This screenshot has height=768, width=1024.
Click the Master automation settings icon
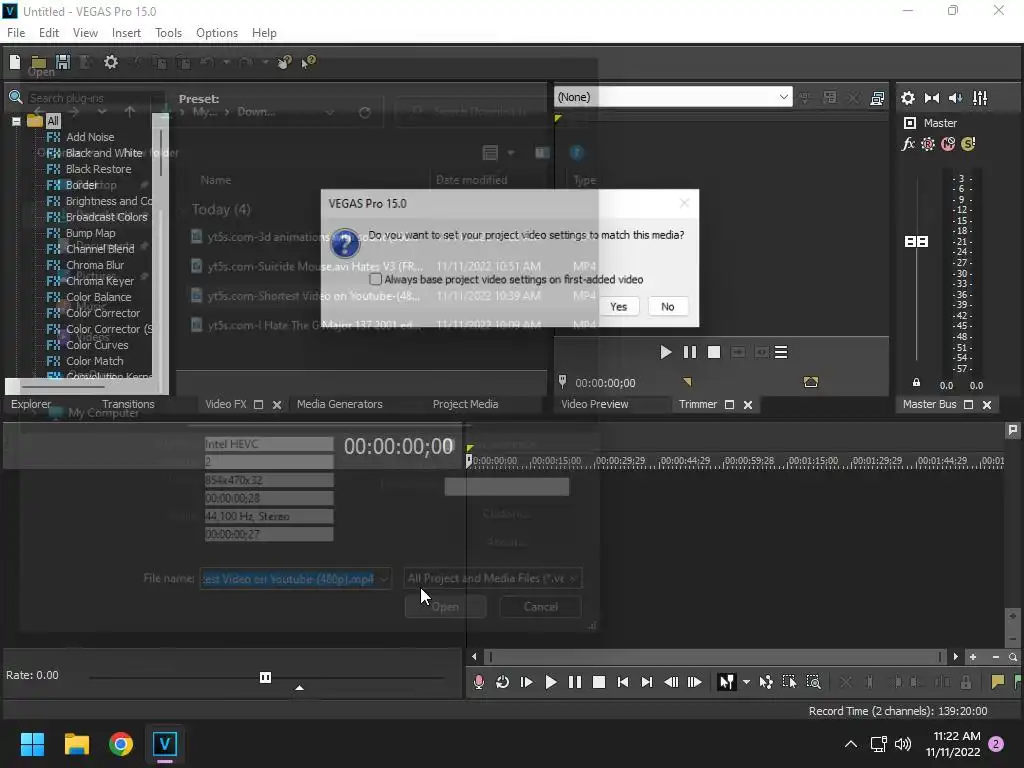928,144
